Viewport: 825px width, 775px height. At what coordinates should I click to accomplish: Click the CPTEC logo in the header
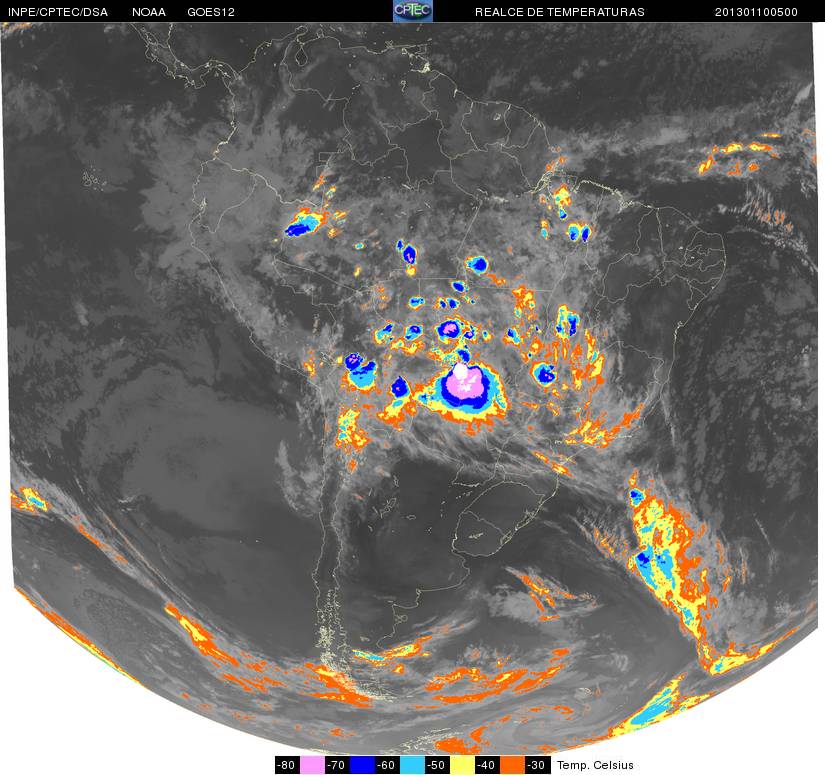(x=413, y=11)
